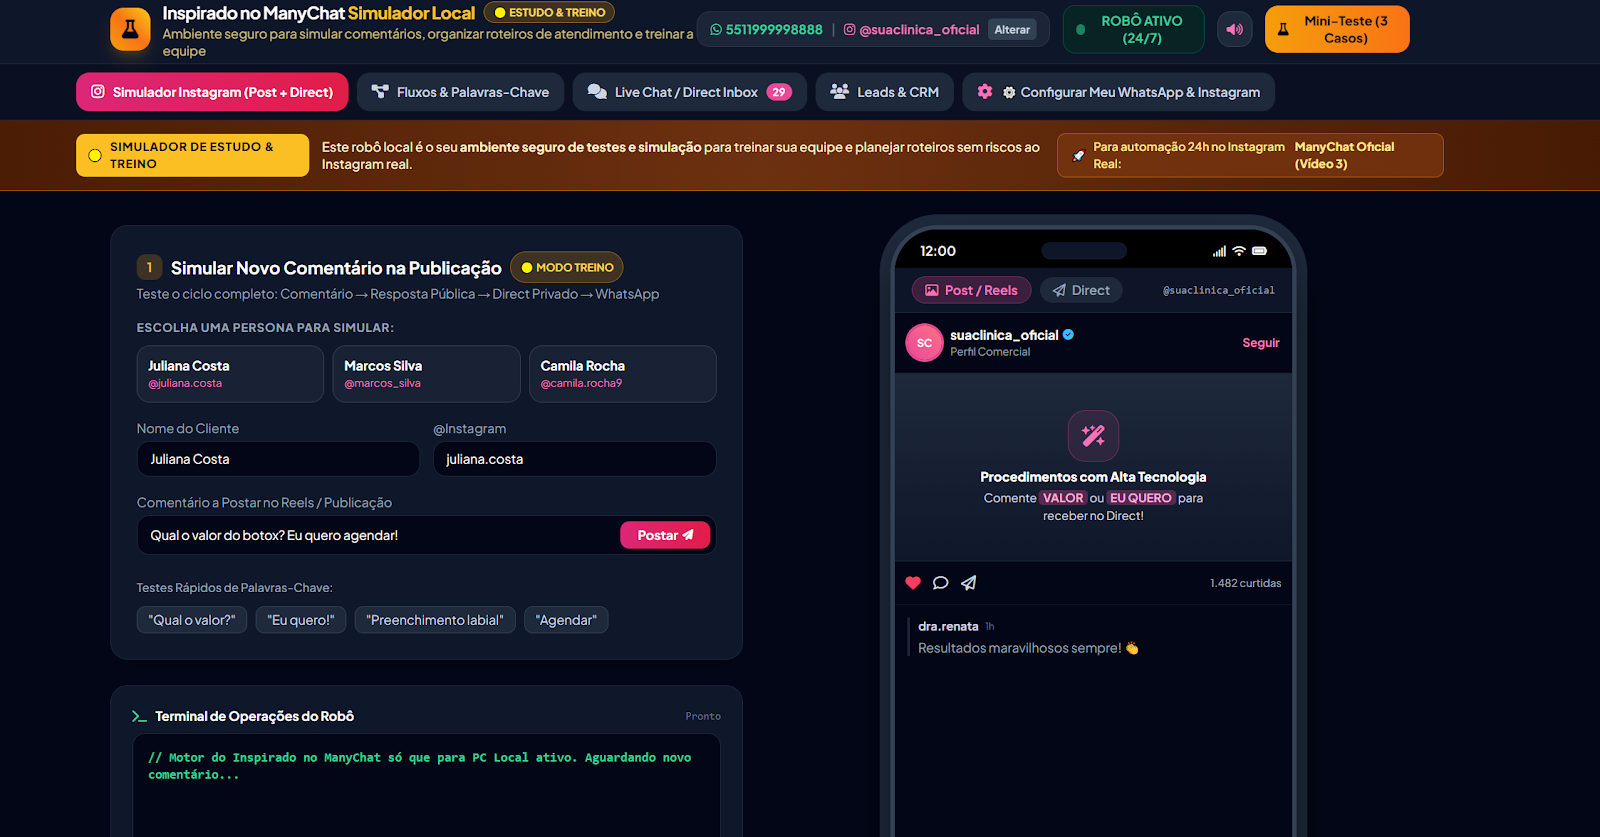The height and width of the screenshot is (837, 1600).
Task: Click the Simulador de Estudo & Treino badge
Action: [192, 155]
